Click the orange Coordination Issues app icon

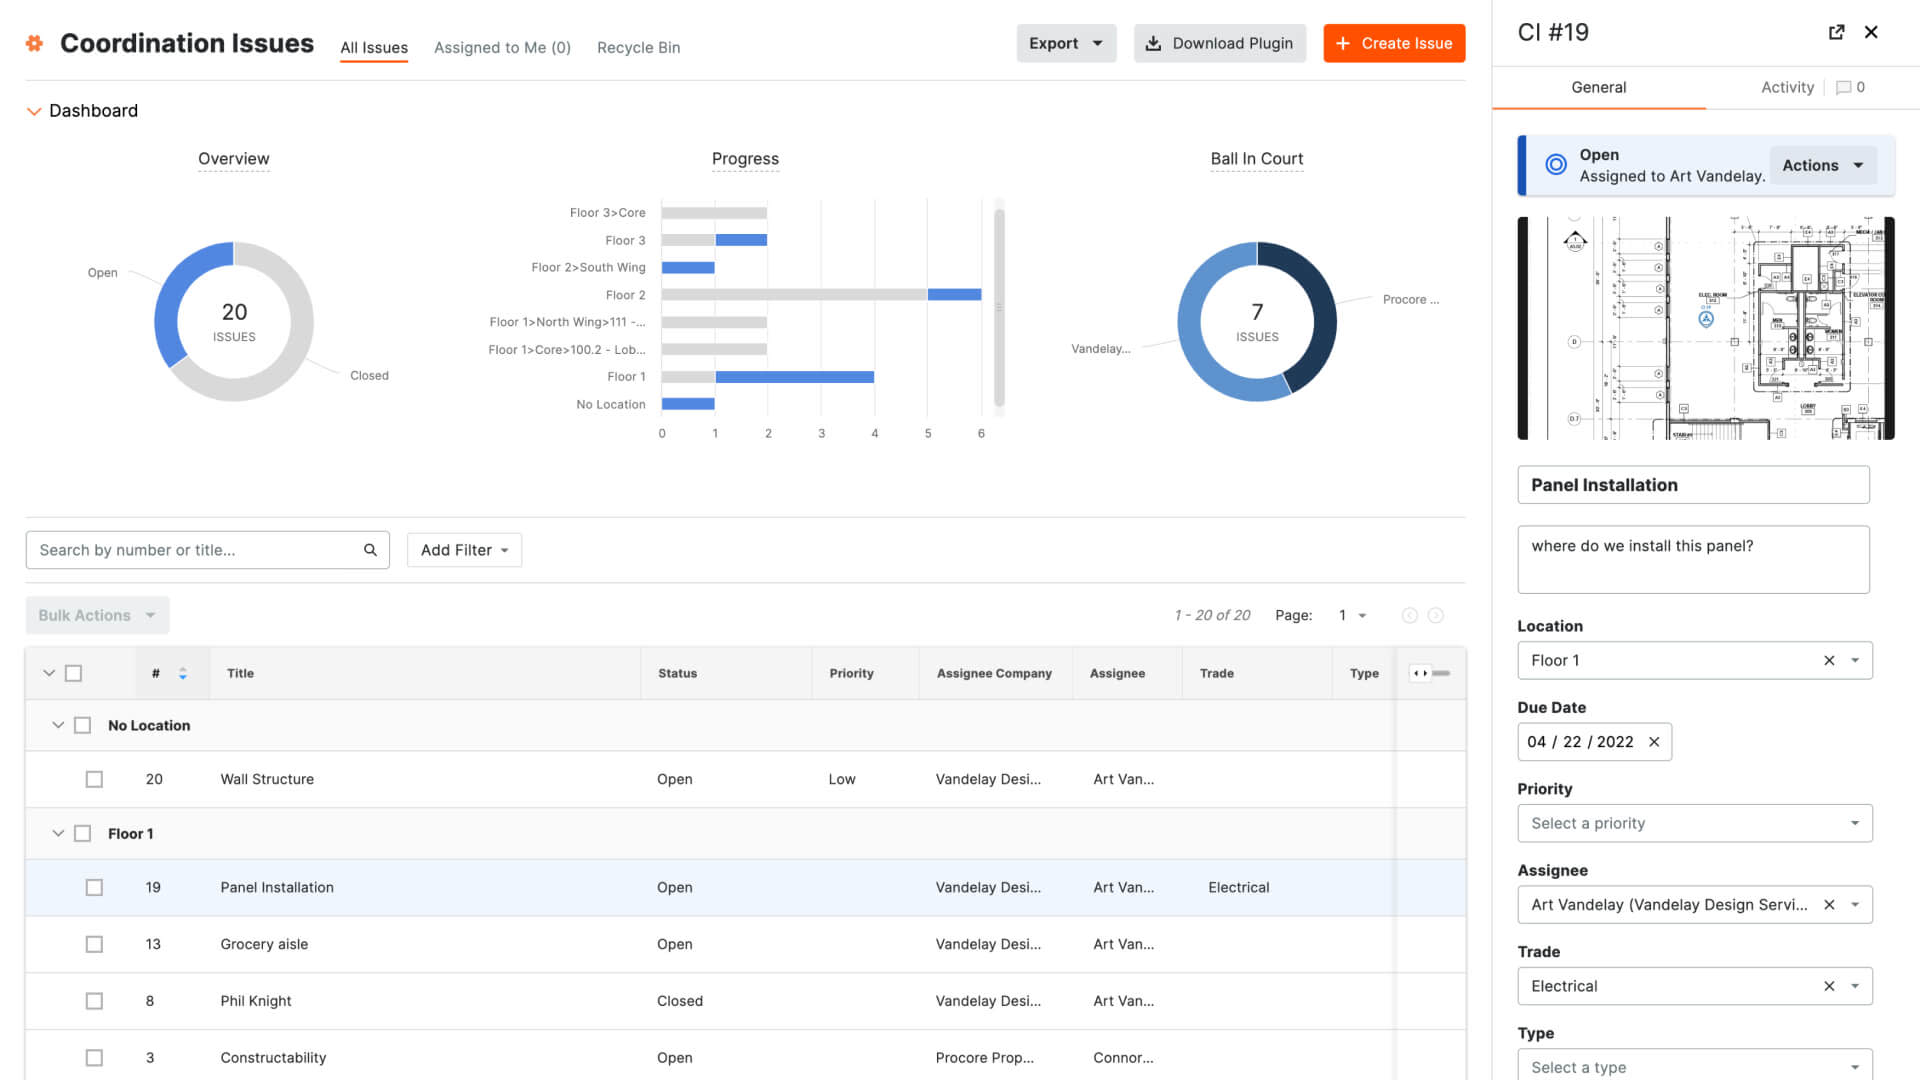pyautogui.click(x=36, y=41)
